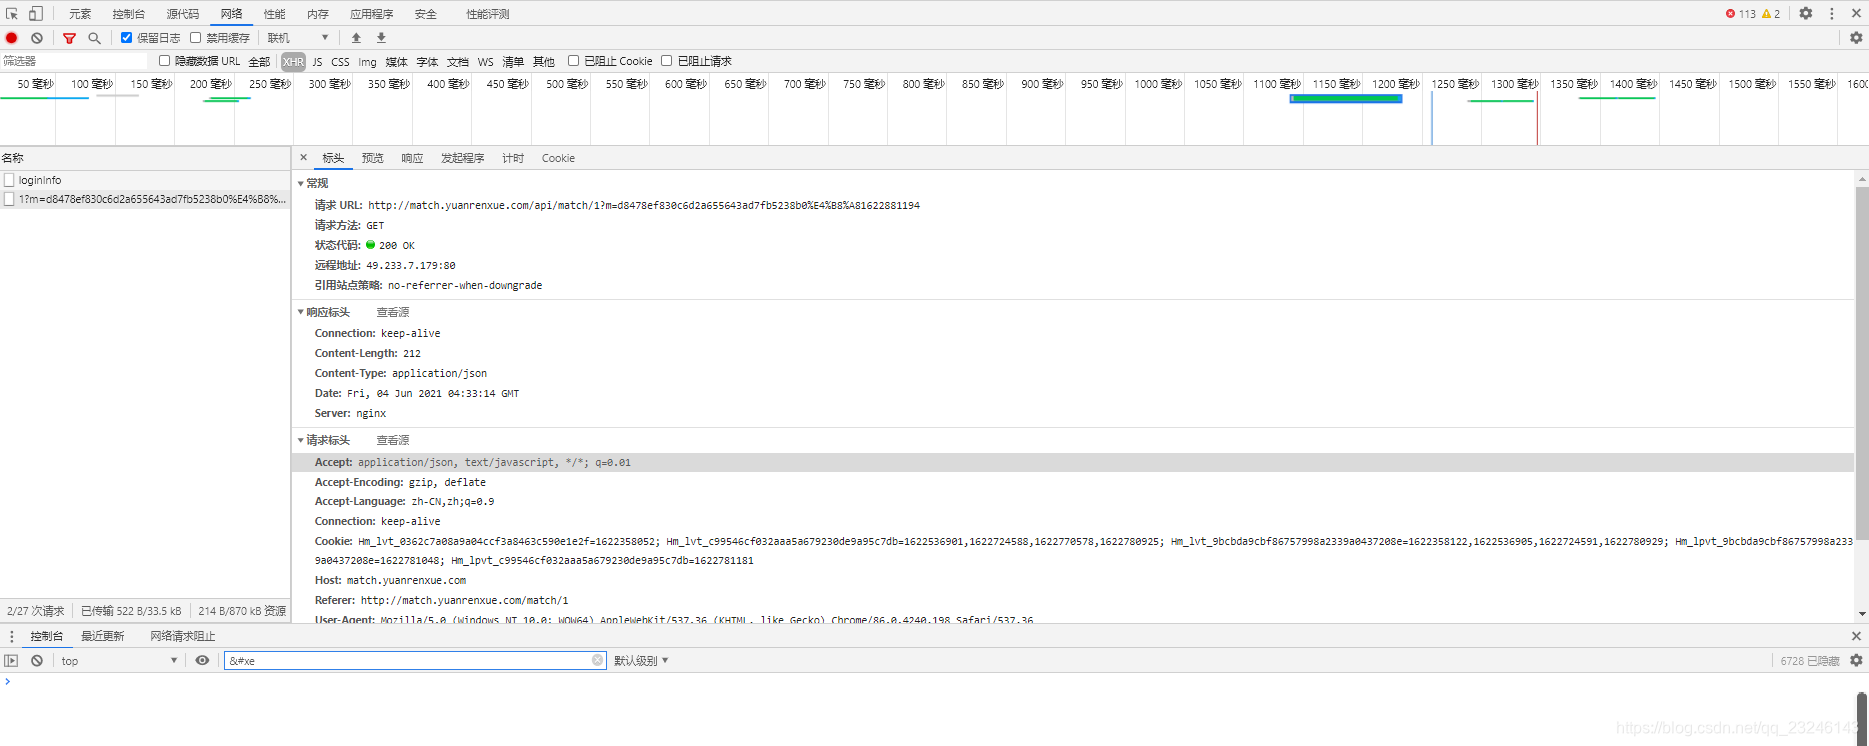Image resolution: width=1869 pixels, height=746 pixels.
Task: Select request 1?m=d8478ef830c6... row
Action: click(145, 199)
